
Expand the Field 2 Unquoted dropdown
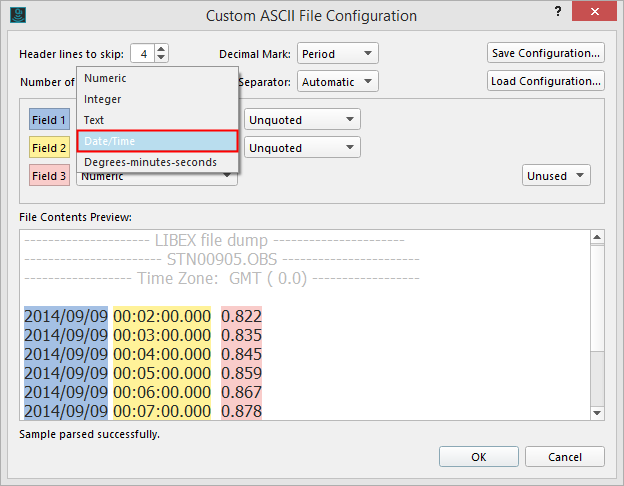tap(302, 148)
